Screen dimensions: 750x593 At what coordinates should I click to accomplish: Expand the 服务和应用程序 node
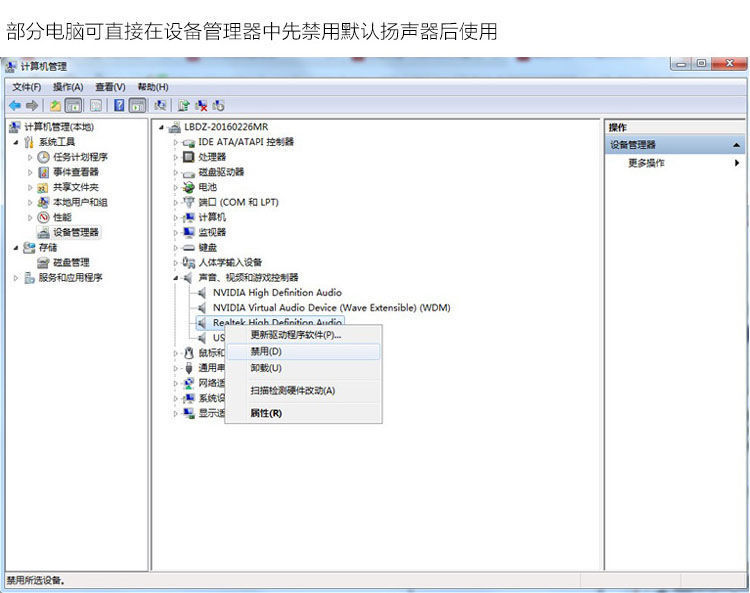(x=16, y=278)
